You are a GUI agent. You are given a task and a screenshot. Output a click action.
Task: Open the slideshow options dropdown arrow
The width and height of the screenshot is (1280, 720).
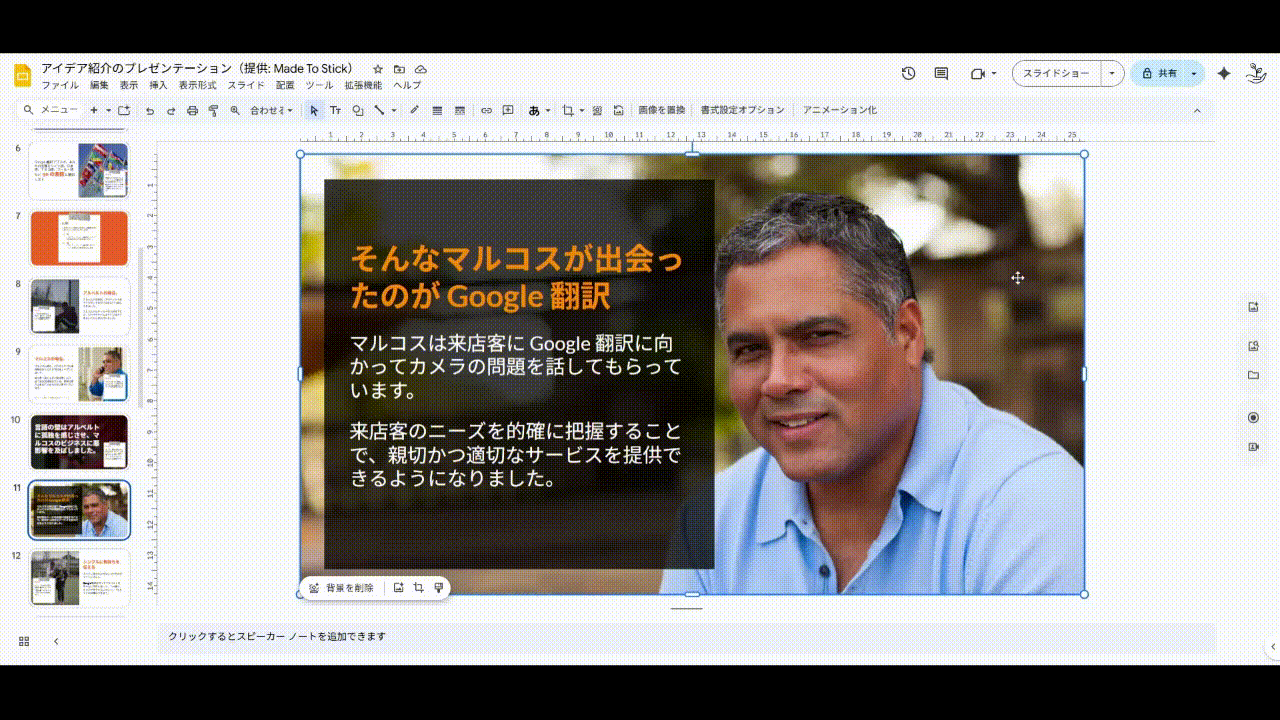[1112, 73]
